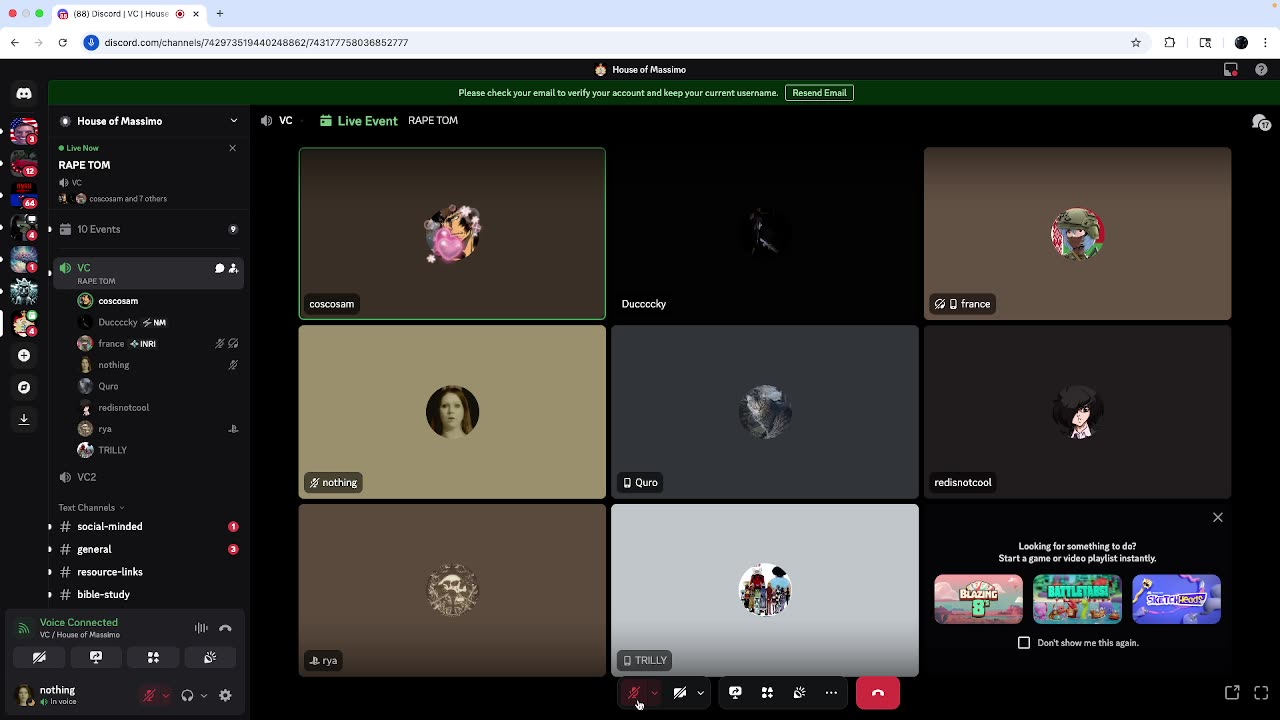Click invite people icon on VC channel

click(x=233, y=268)
